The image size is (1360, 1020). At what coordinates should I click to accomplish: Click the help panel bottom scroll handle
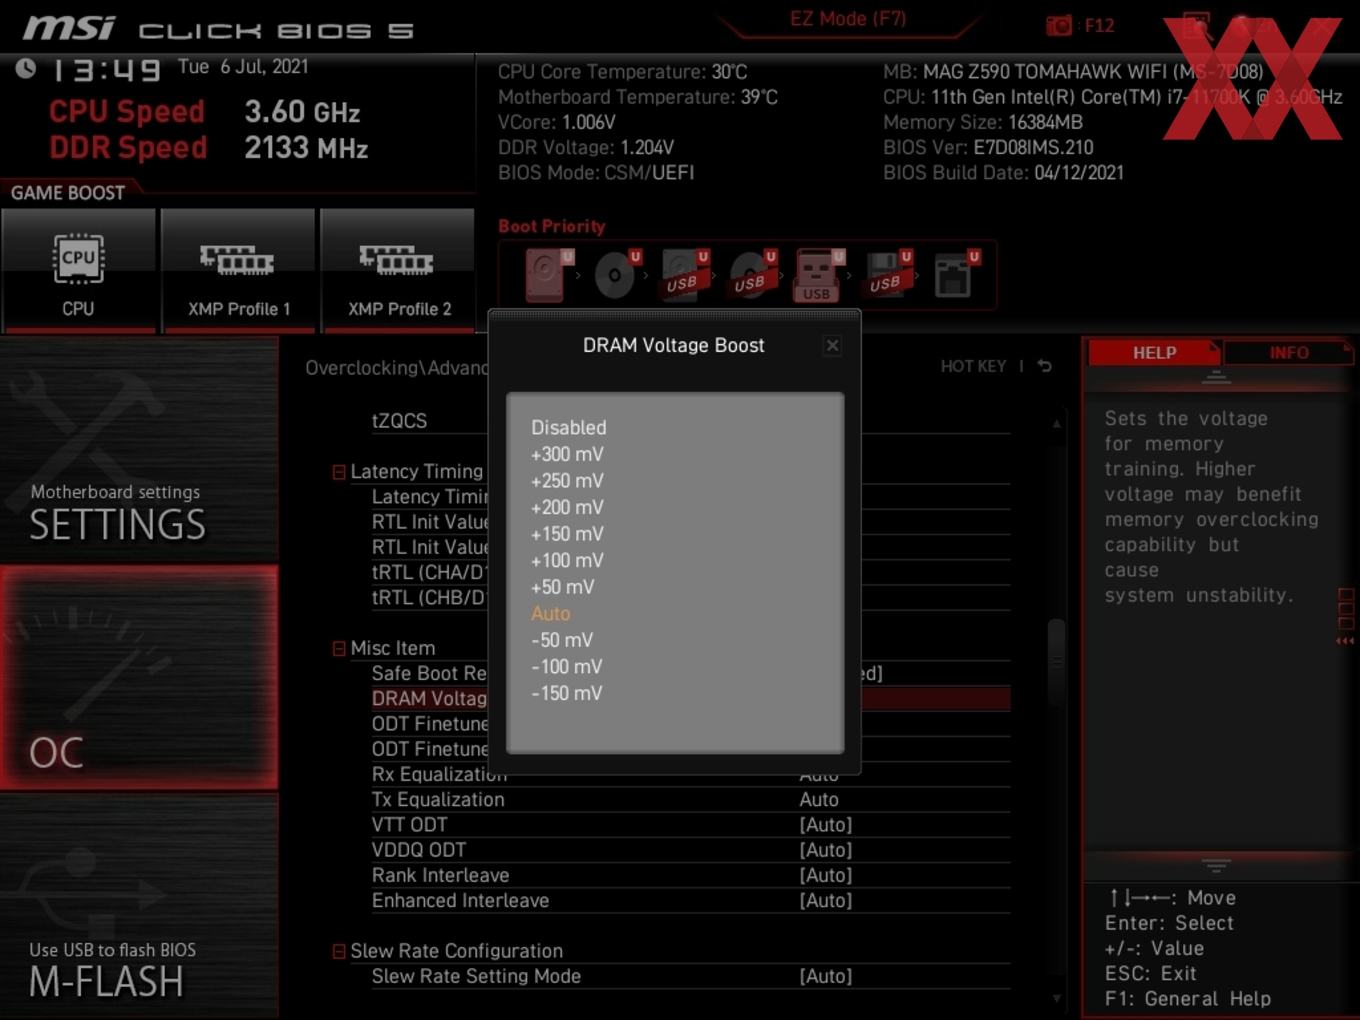(x=1216, y=865)
